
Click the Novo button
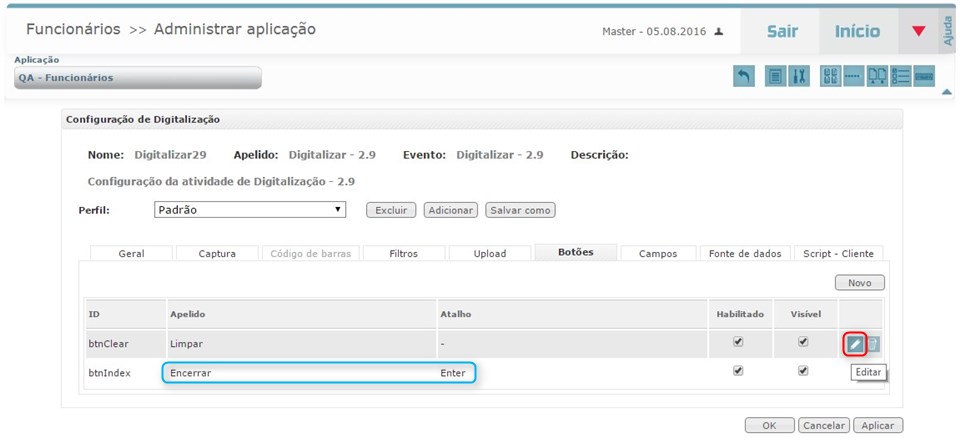[860, 283]
